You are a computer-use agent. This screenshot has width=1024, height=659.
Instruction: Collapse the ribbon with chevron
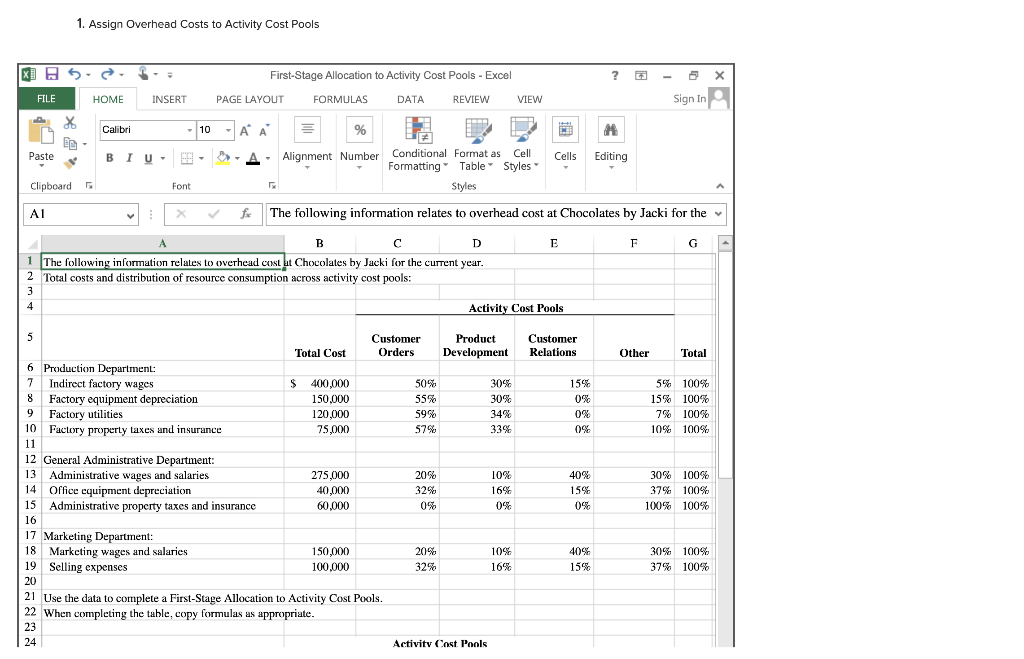click(x=720, y=186)
